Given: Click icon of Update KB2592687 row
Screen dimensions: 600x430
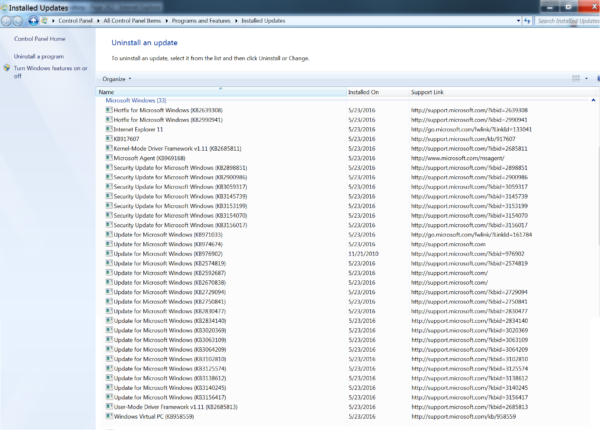Looking at the screenshot, I should 109,272.
